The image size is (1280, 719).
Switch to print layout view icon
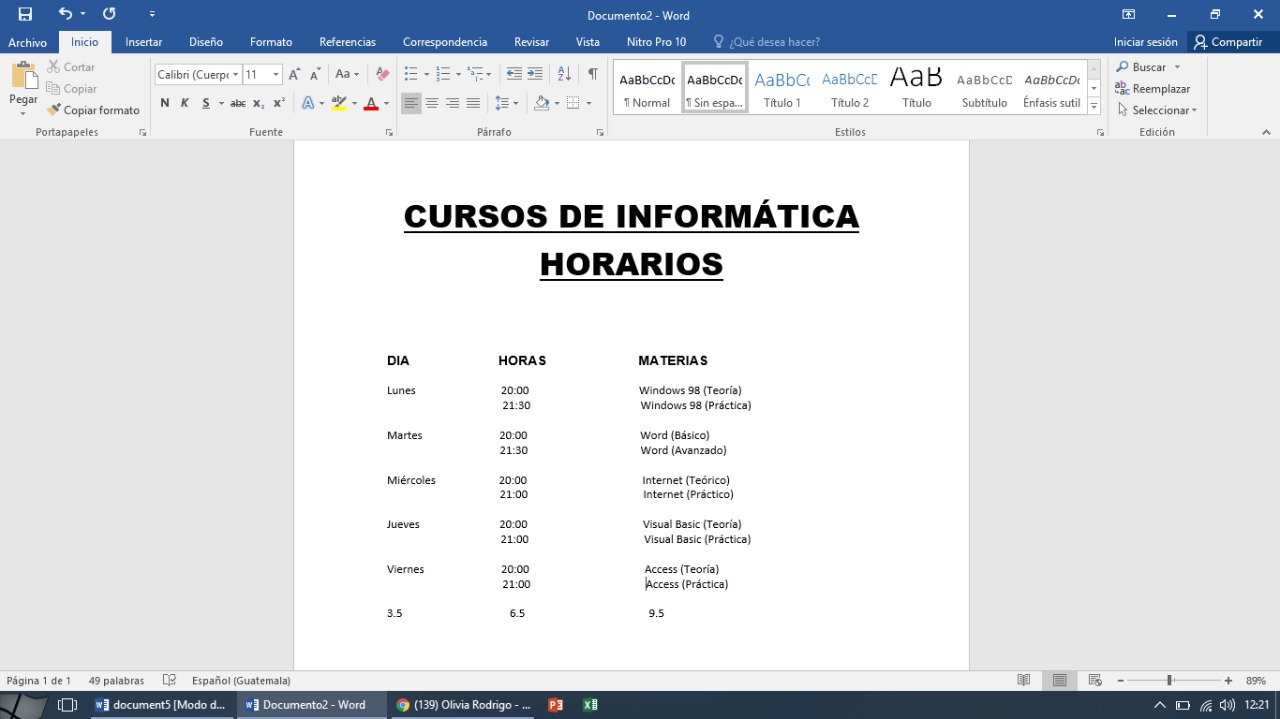click(x=1059, y=680)
